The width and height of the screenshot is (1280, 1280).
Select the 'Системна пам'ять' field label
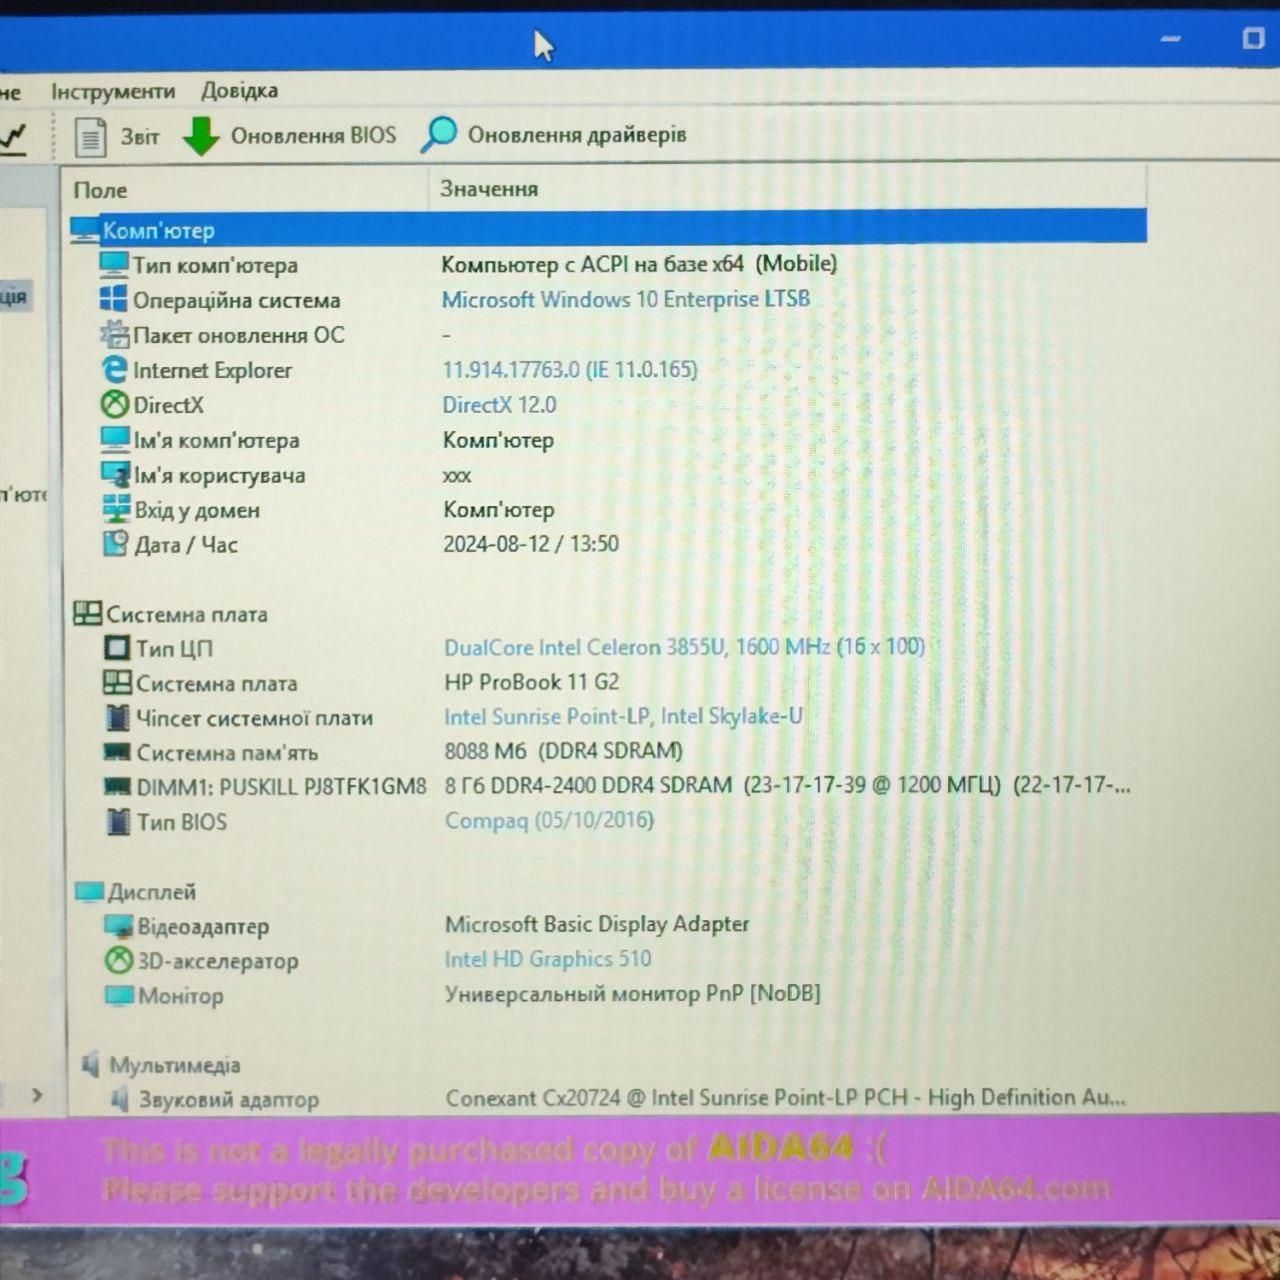pyautogui.click(x=227, y=752)
